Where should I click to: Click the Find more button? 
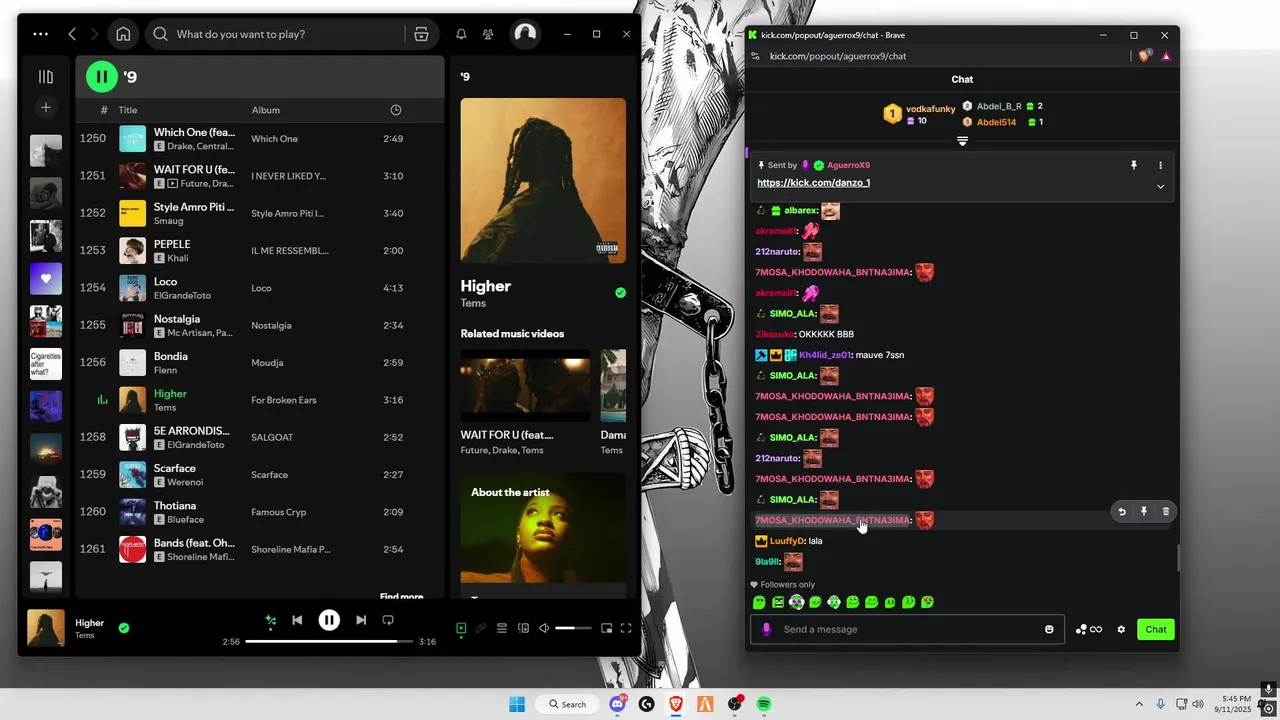pyautogui.click(x=401, y=596)
